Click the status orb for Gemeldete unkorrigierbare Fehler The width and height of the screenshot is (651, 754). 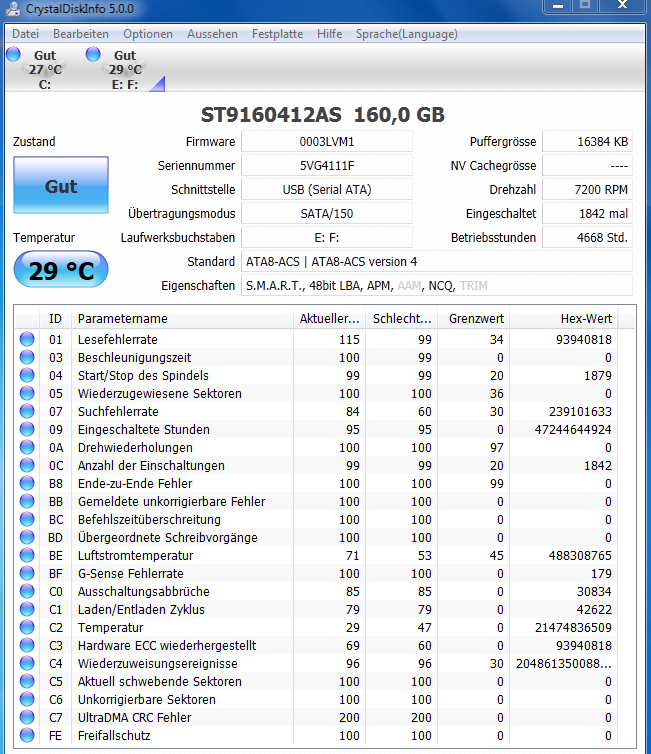click(x=27, y=501)
